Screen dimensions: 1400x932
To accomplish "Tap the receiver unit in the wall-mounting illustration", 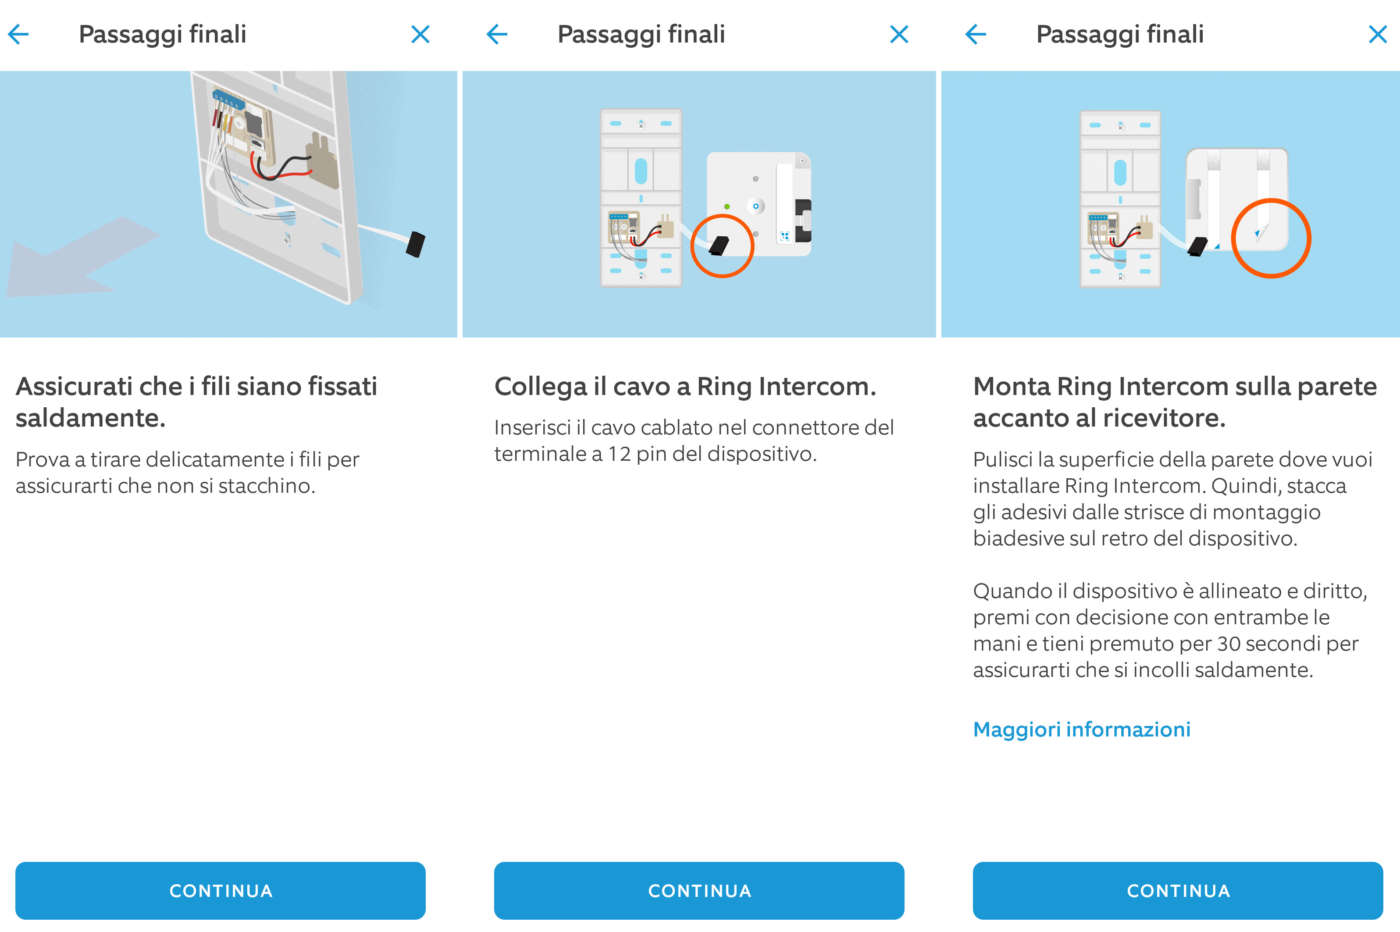I will pos(1120,198).
